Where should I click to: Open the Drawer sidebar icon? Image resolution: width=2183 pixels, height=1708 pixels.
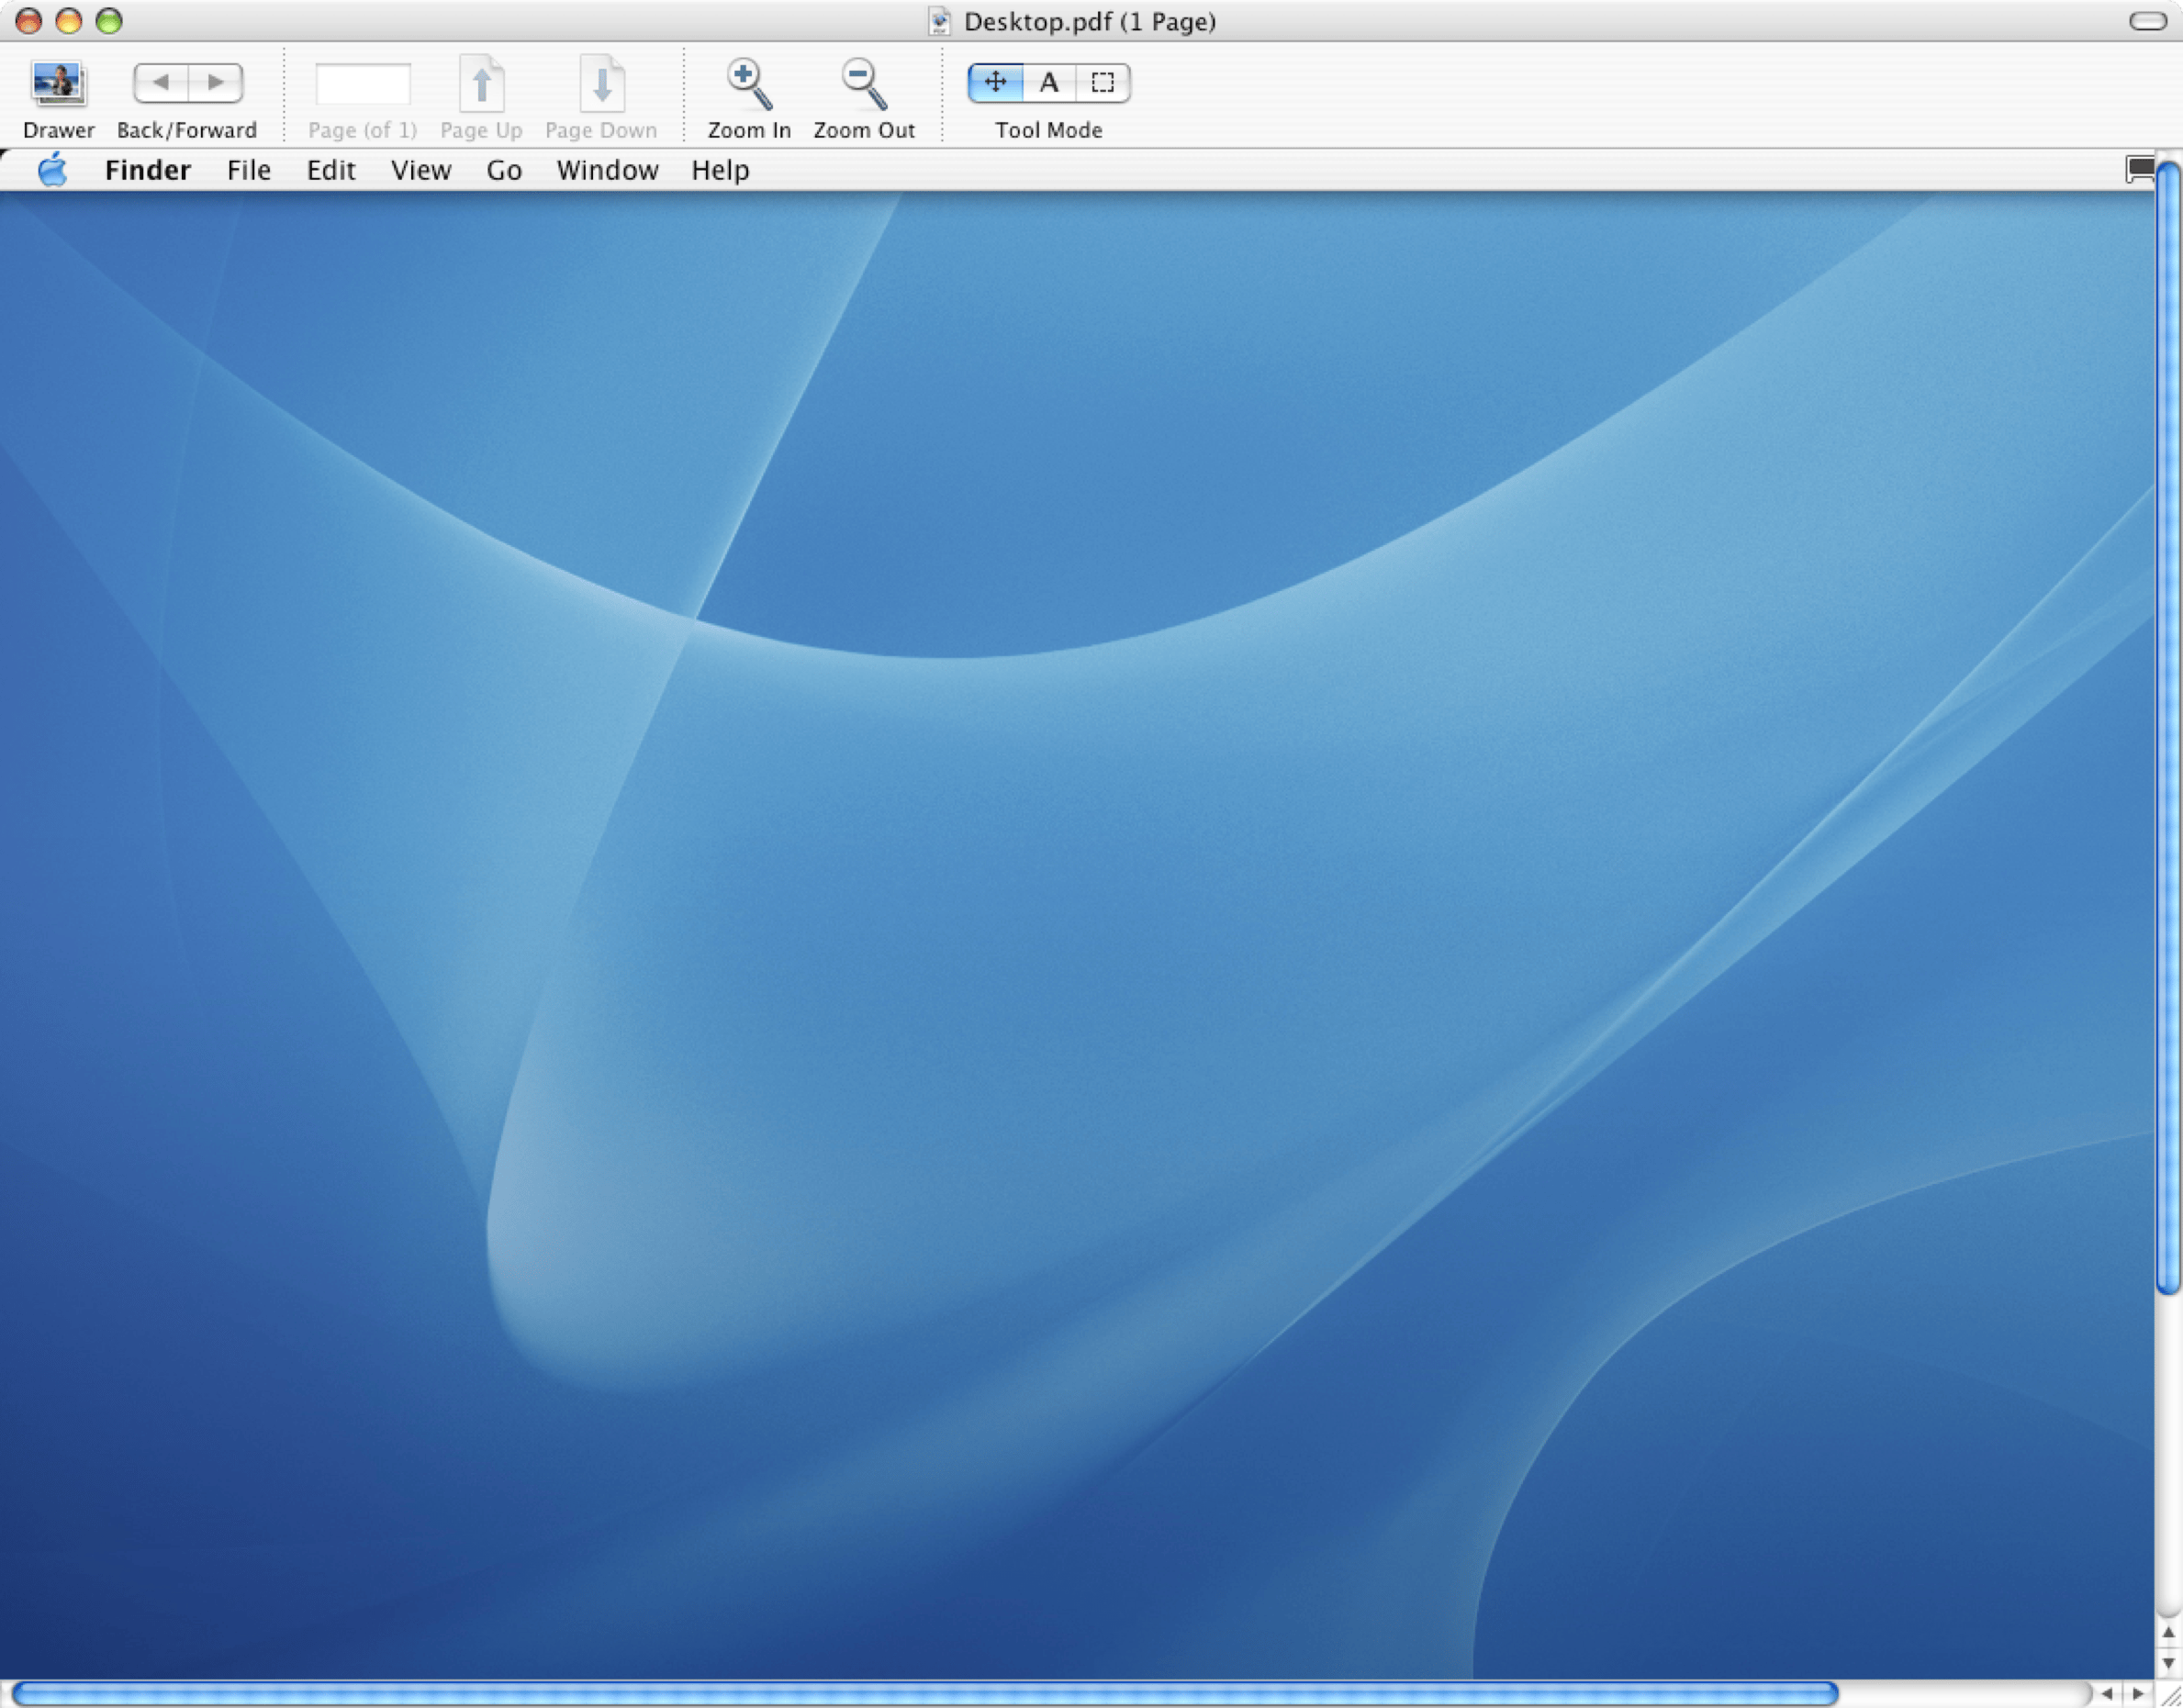click(58, 83)
